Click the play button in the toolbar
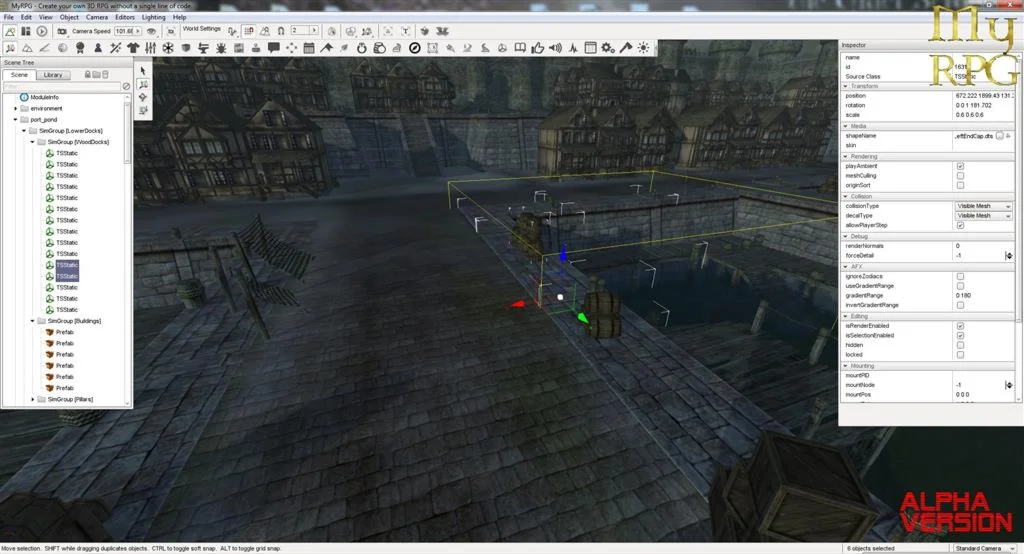This screenshot has height=554, width=1024. [x=42, y=31]
